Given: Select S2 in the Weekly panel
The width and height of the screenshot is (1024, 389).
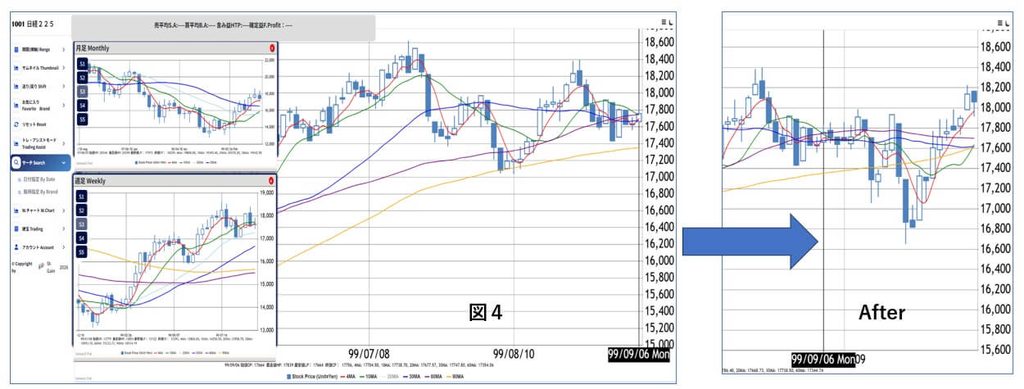Looking at the screenshot, I should coord(82,210).
